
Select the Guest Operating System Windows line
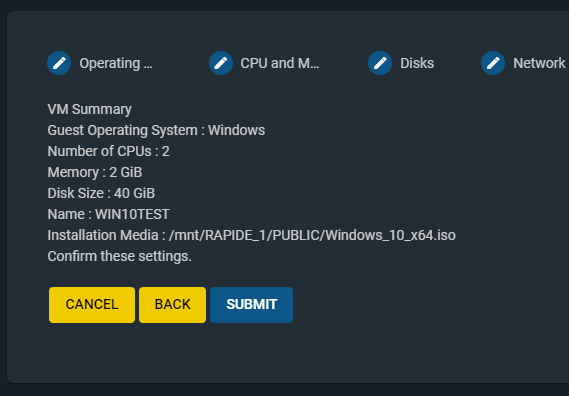point(156,130)
